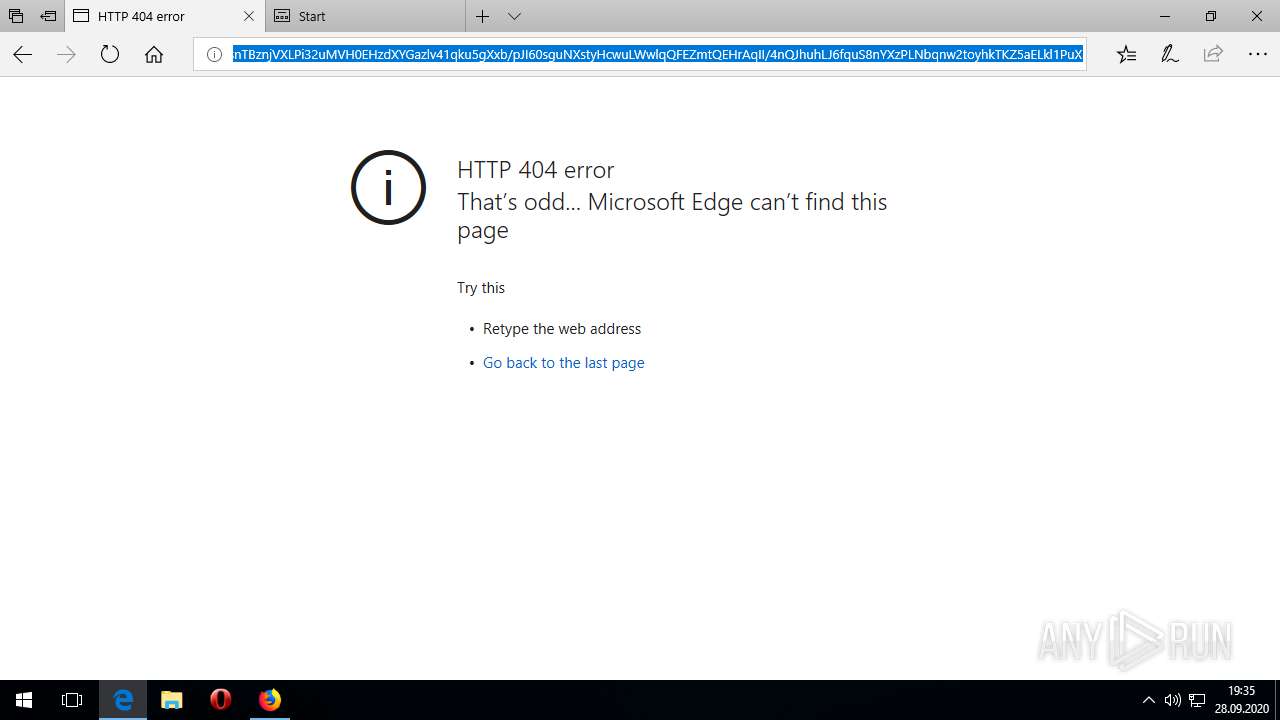Add notes with the pen icon

click(x=1170, y=55)
